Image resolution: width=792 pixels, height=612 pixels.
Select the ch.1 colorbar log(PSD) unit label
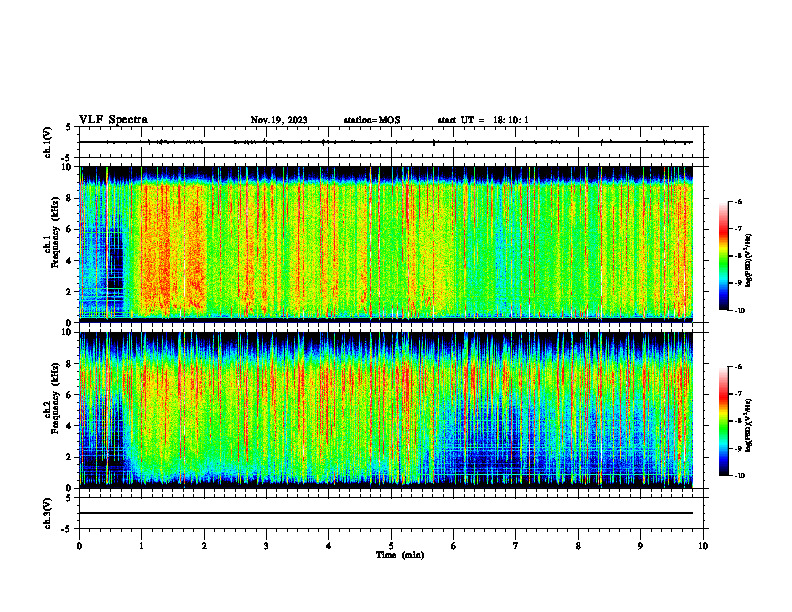click(x=749, y=260)
